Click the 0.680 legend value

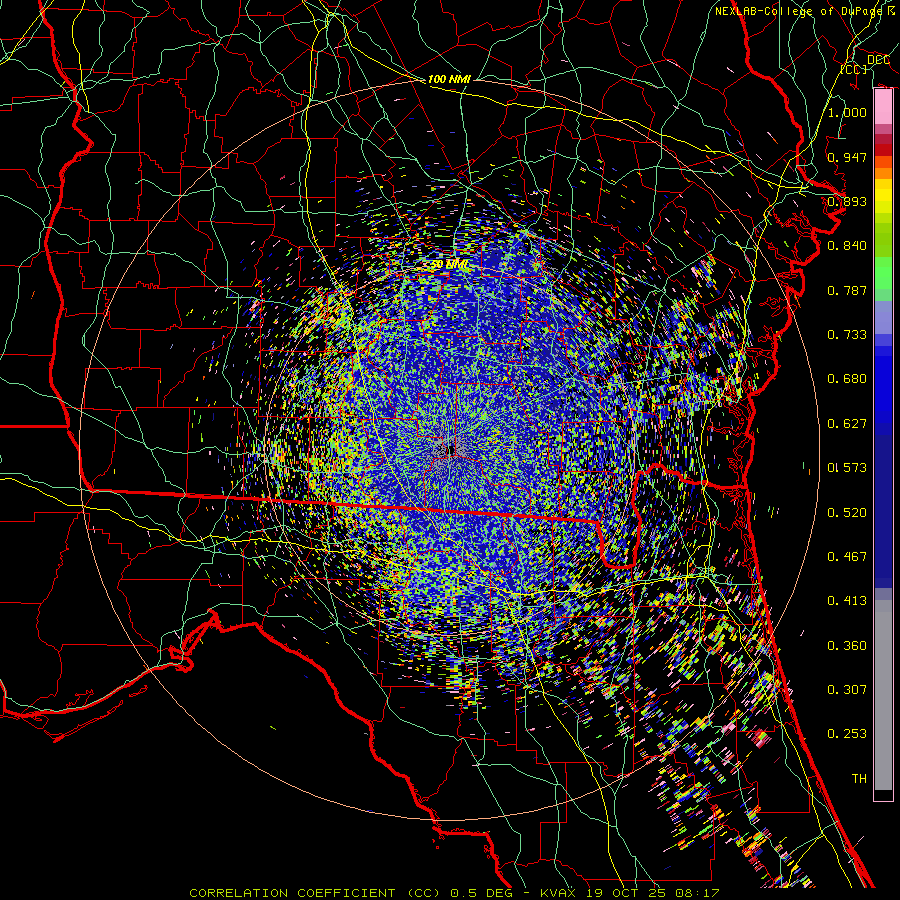point(847,379)
